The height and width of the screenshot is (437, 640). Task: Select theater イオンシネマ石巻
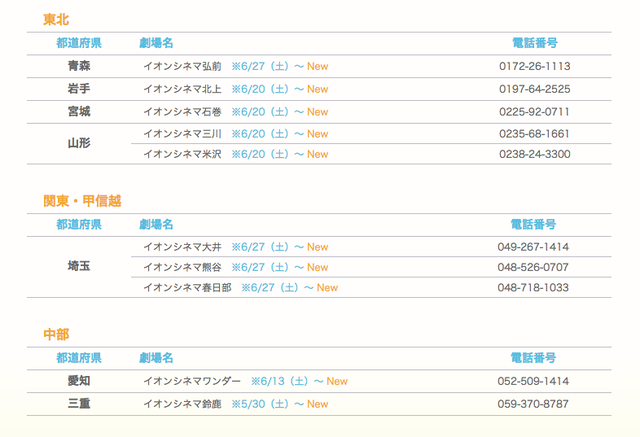coord(182,112)
